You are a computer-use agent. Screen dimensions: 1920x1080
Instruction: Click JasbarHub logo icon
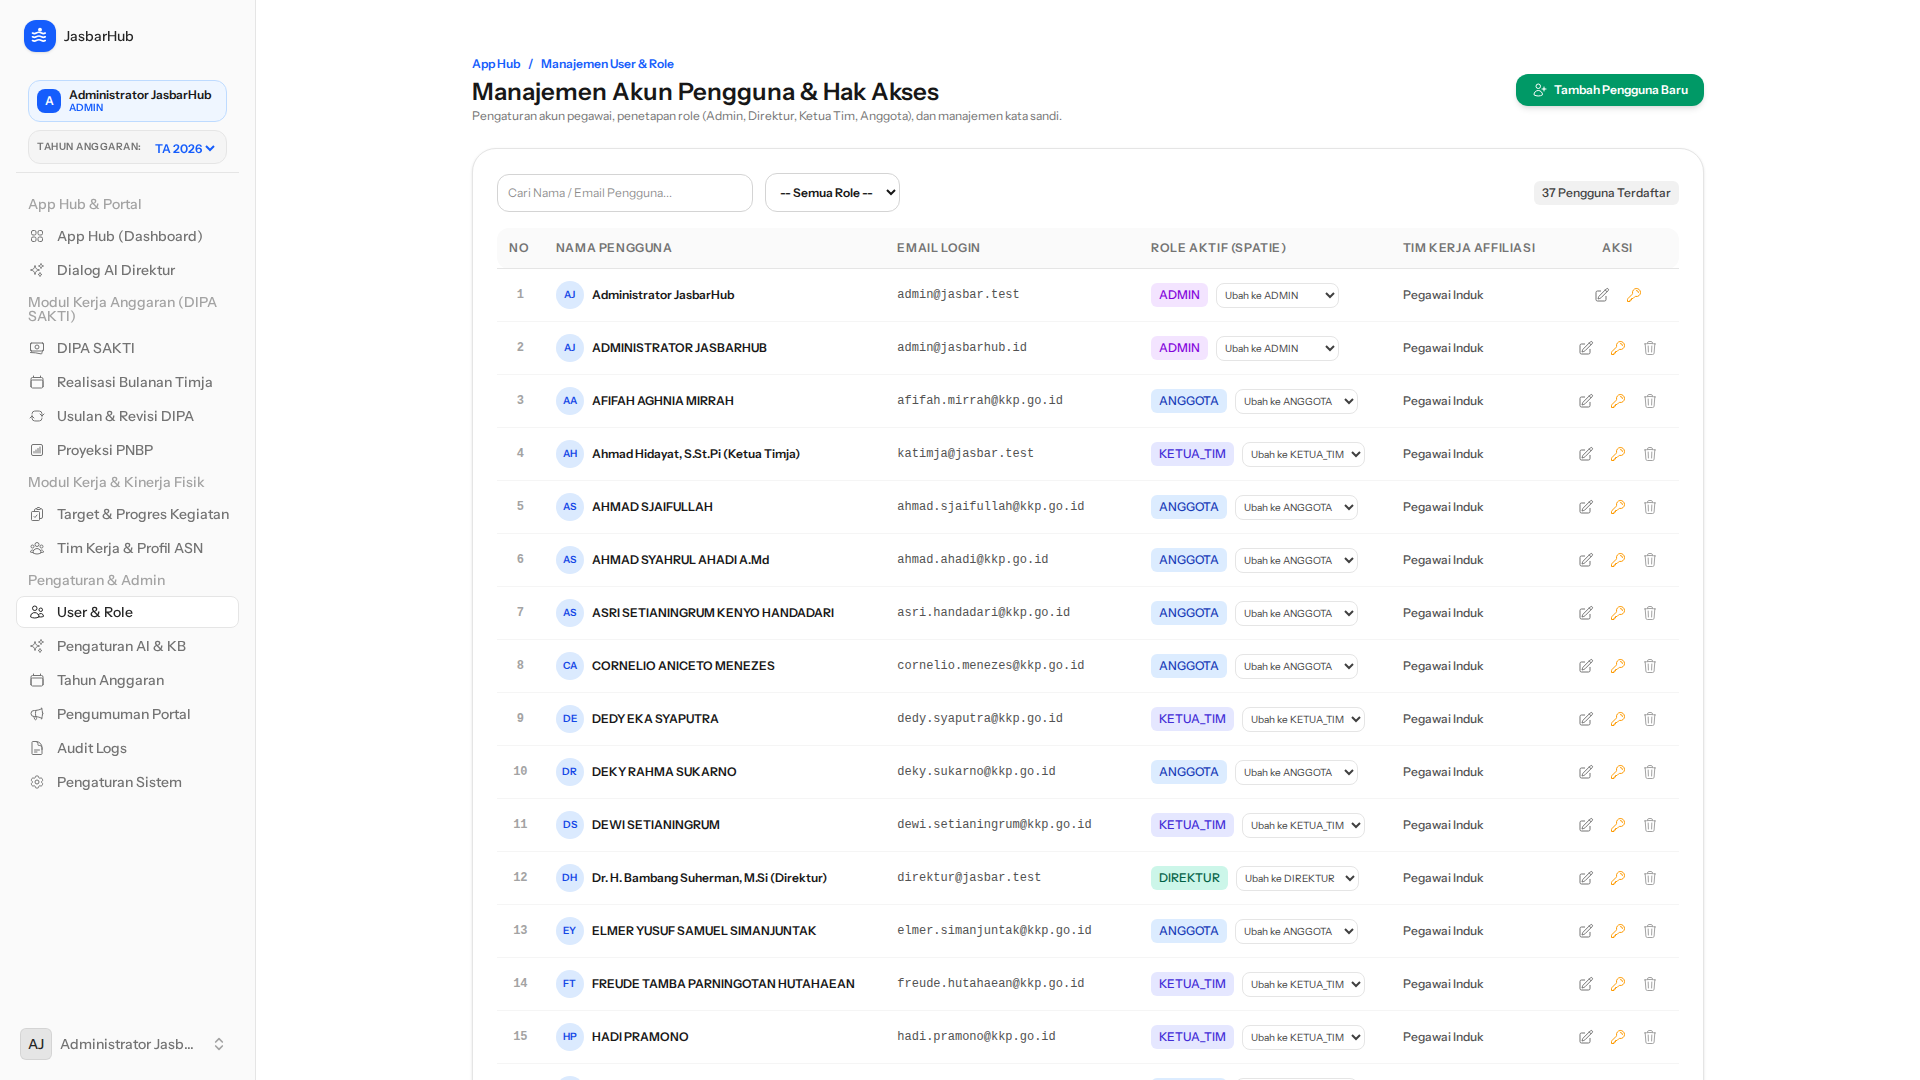click(x=40, y=36)
